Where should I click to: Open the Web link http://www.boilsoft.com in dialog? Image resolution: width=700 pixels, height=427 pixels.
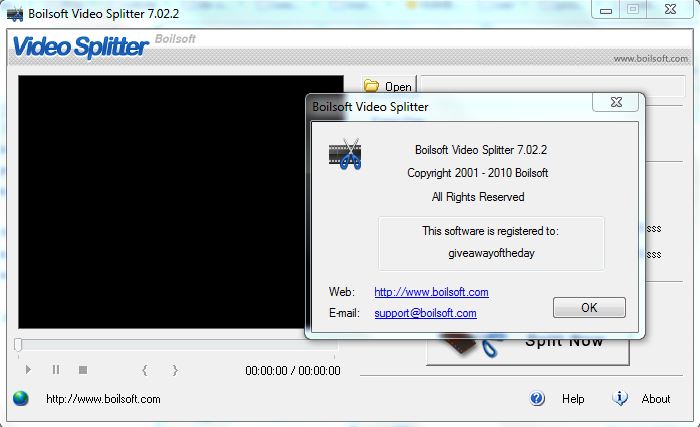[431, 292]
